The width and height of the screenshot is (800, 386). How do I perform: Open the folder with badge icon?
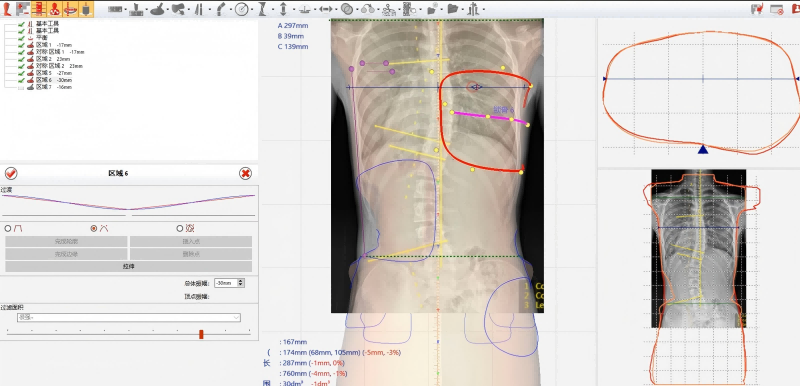433,9
